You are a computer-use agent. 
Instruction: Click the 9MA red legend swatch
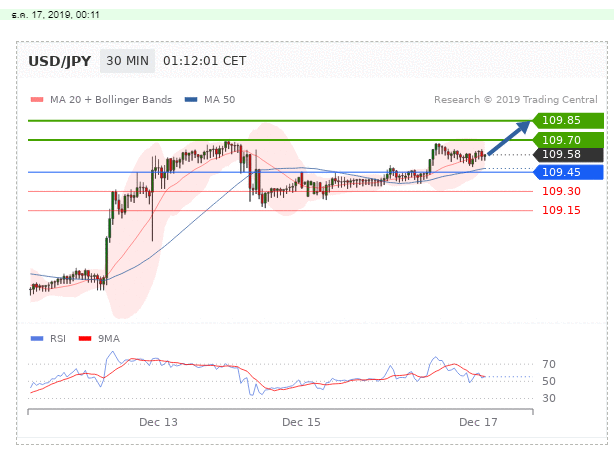85,338
